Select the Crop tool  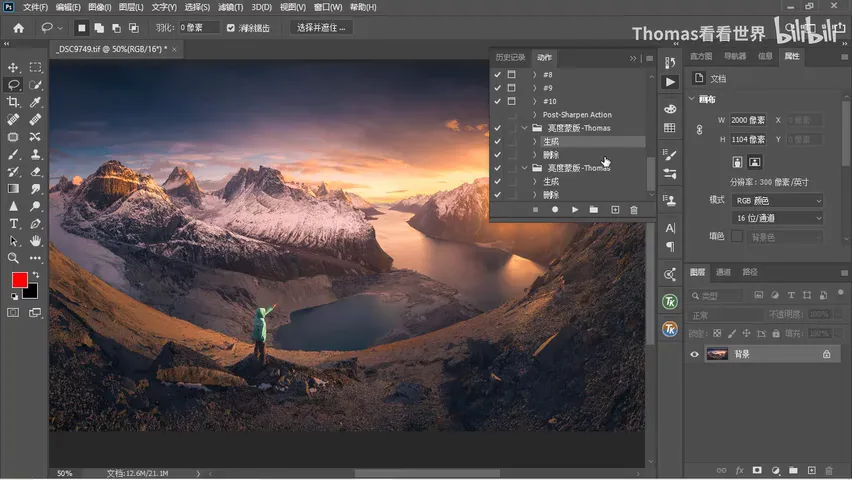(13, 102)
